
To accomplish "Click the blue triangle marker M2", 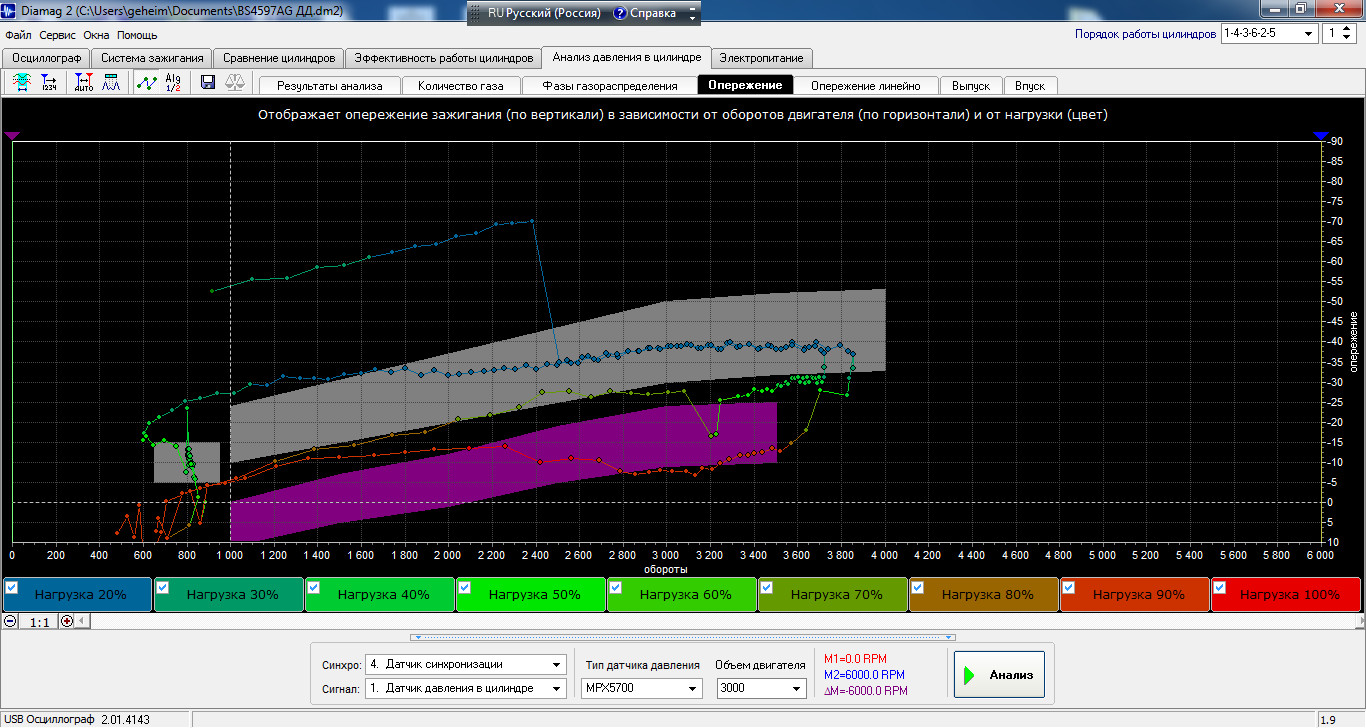I will (1321, 135).
